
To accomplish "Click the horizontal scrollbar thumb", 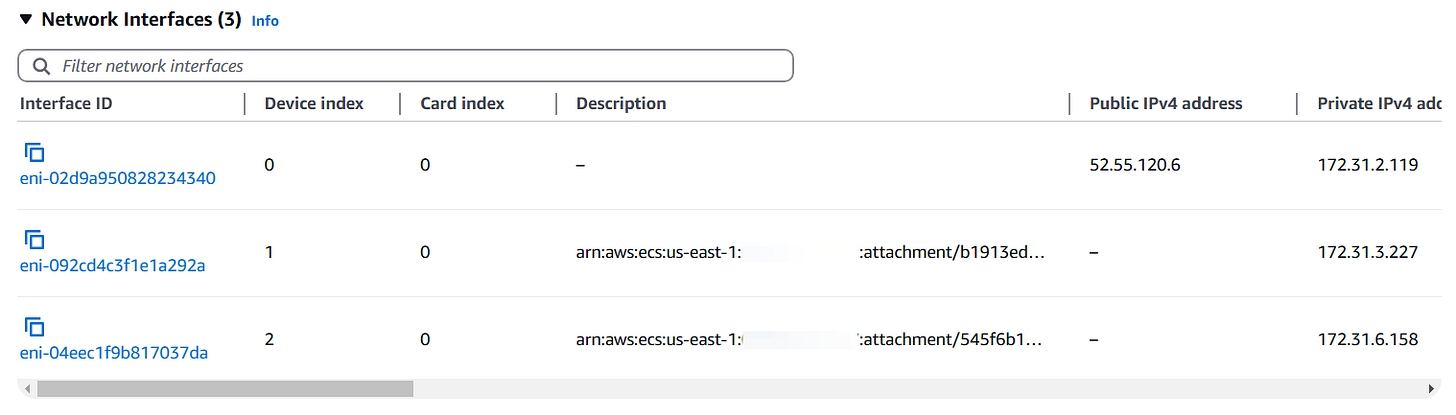I will tap(225, 388).
